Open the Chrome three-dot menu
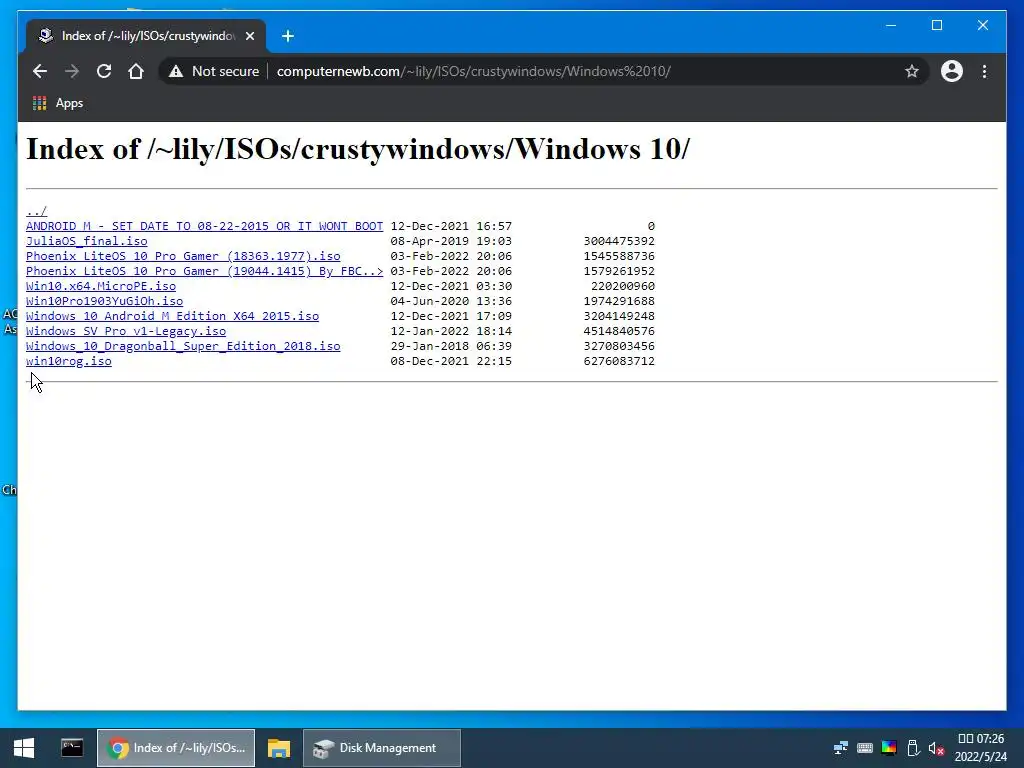This screenshot has width=1024, height=768. coord(984,71)
